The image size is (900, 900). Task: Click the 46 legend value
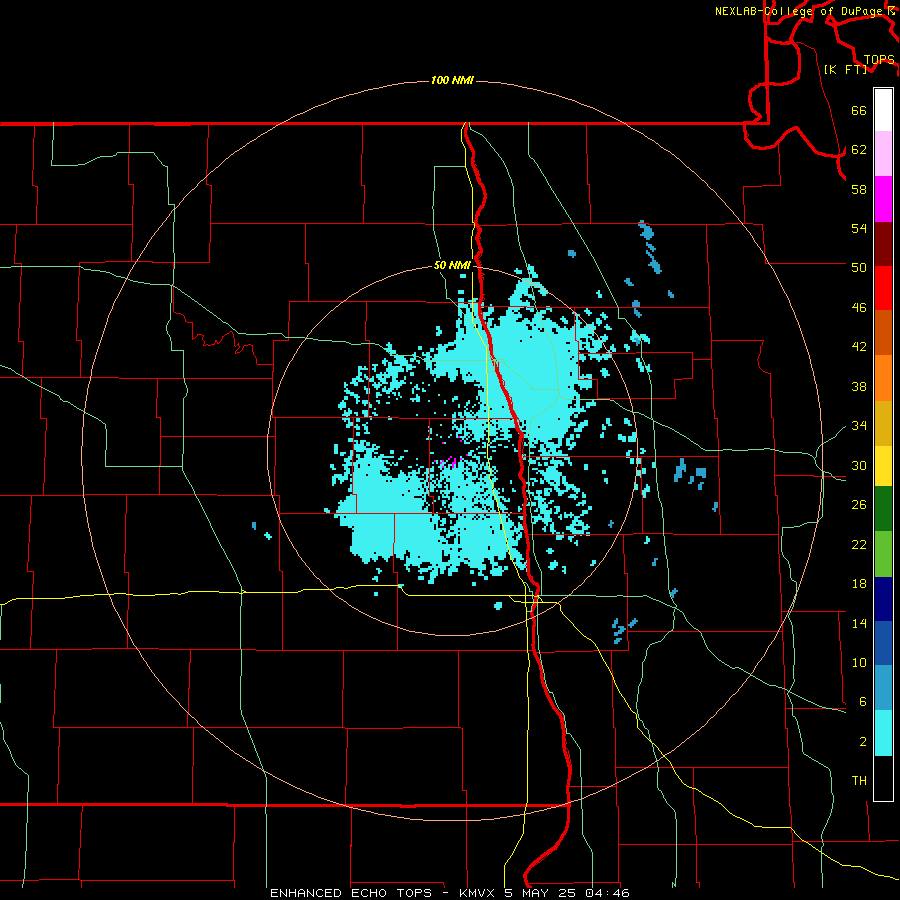(x=859, y=308)
